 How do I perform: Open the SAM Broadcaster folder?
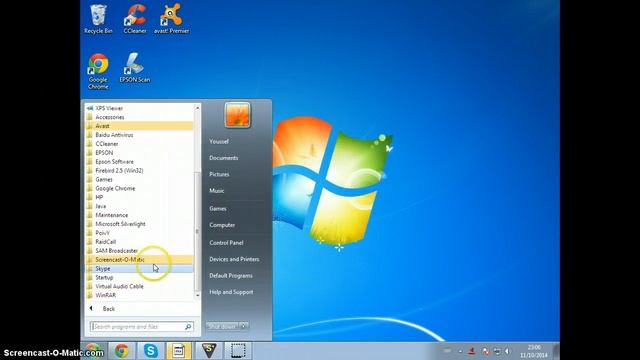click(x=139, y=251)
